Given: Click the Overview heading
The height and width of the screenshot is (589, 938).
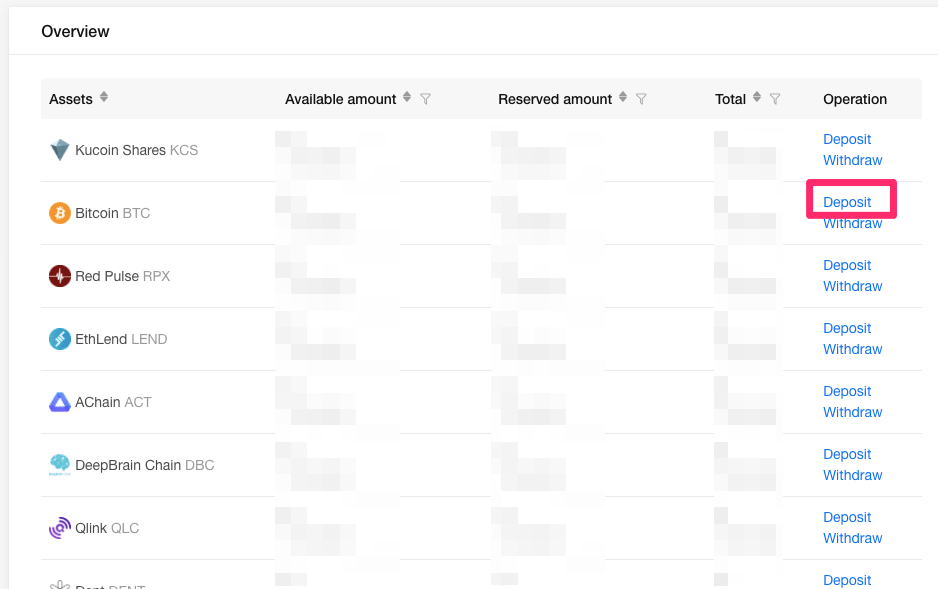Looking at the screenshot, I should (75, 32).
